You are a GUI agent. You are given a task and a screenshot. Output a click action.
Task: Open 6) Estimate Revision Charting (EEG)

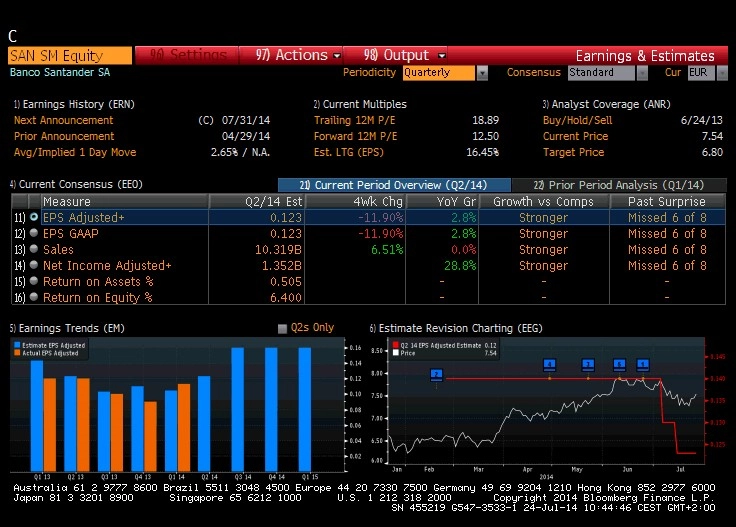456,328
